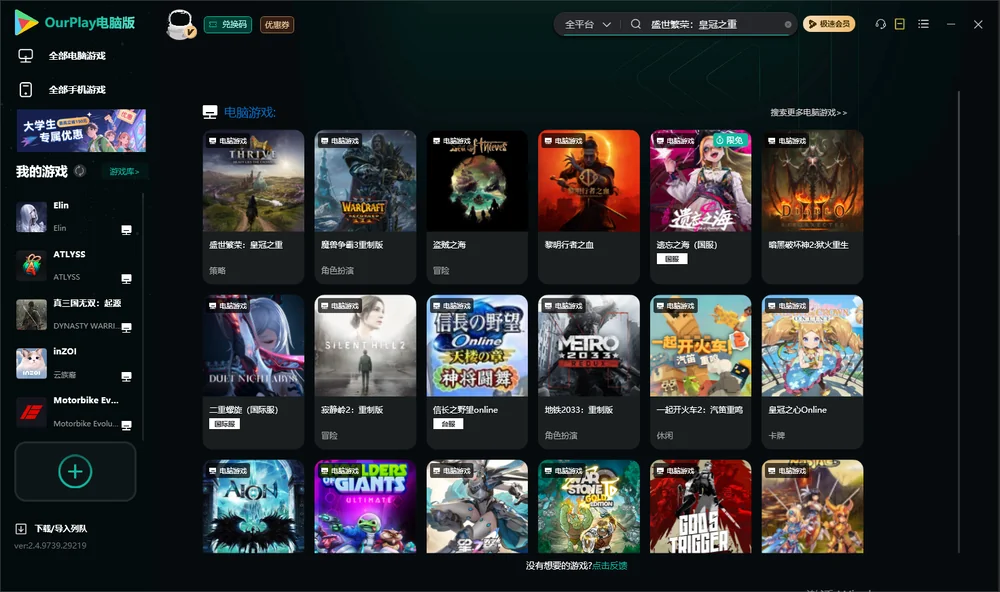
Task: Open the 全平台 platform dropdown
Action: [x=587, y=24]
